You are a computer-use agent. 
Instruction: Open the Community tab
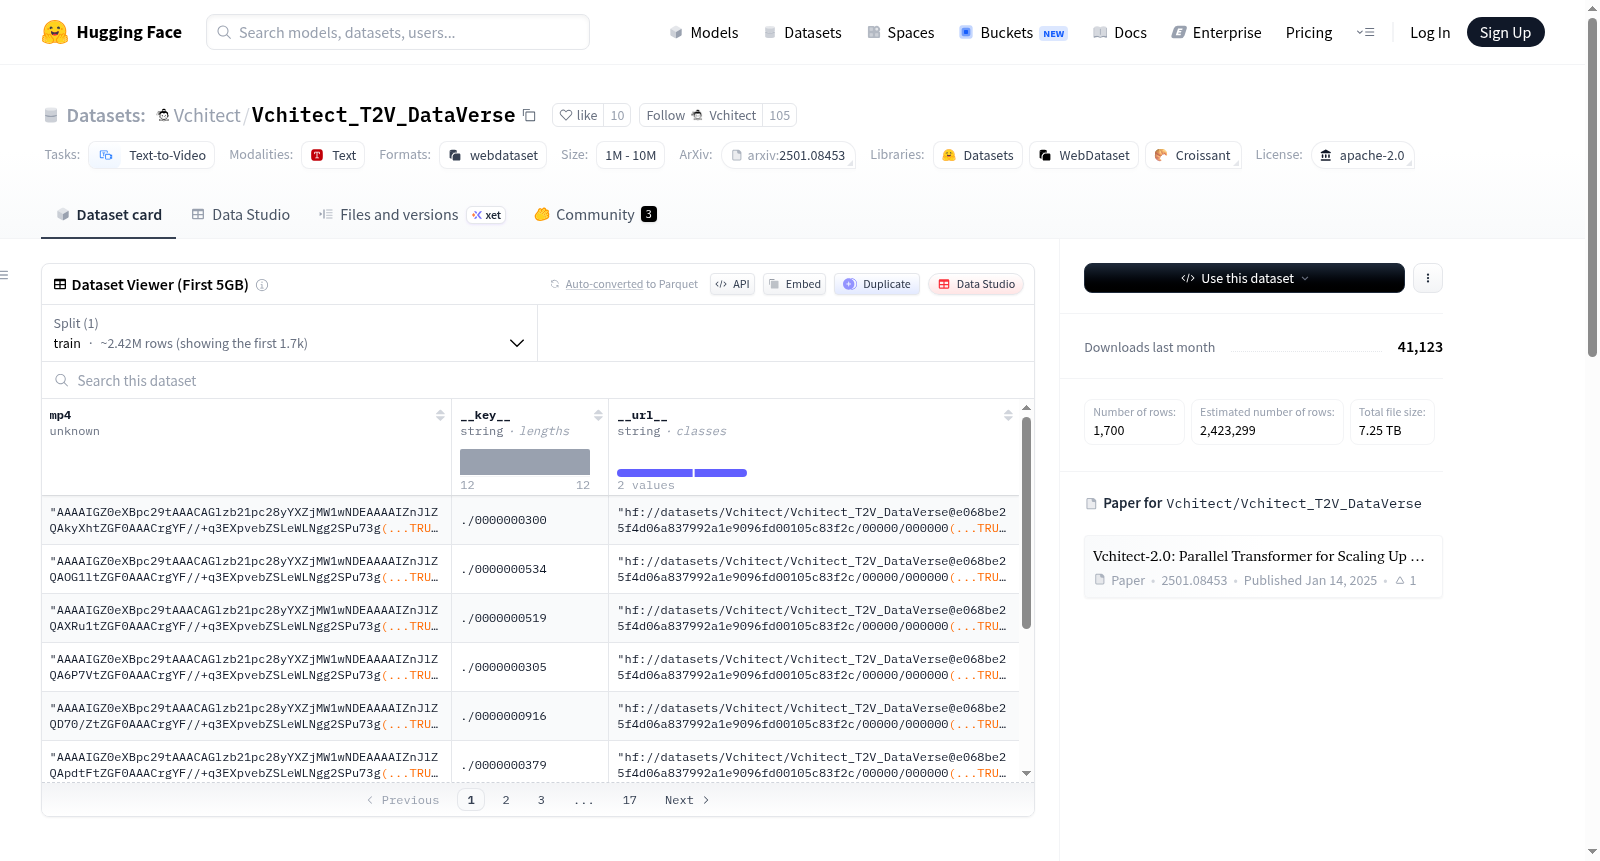click(x=595, y=215)
